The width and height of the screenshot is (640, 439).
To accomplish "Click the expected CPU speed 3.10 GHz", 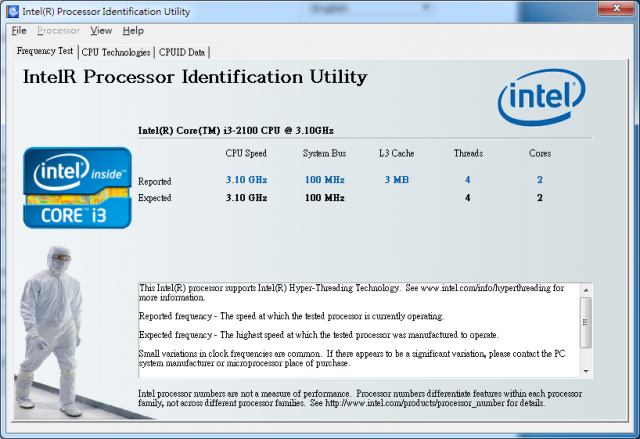I will coord(247,197).
